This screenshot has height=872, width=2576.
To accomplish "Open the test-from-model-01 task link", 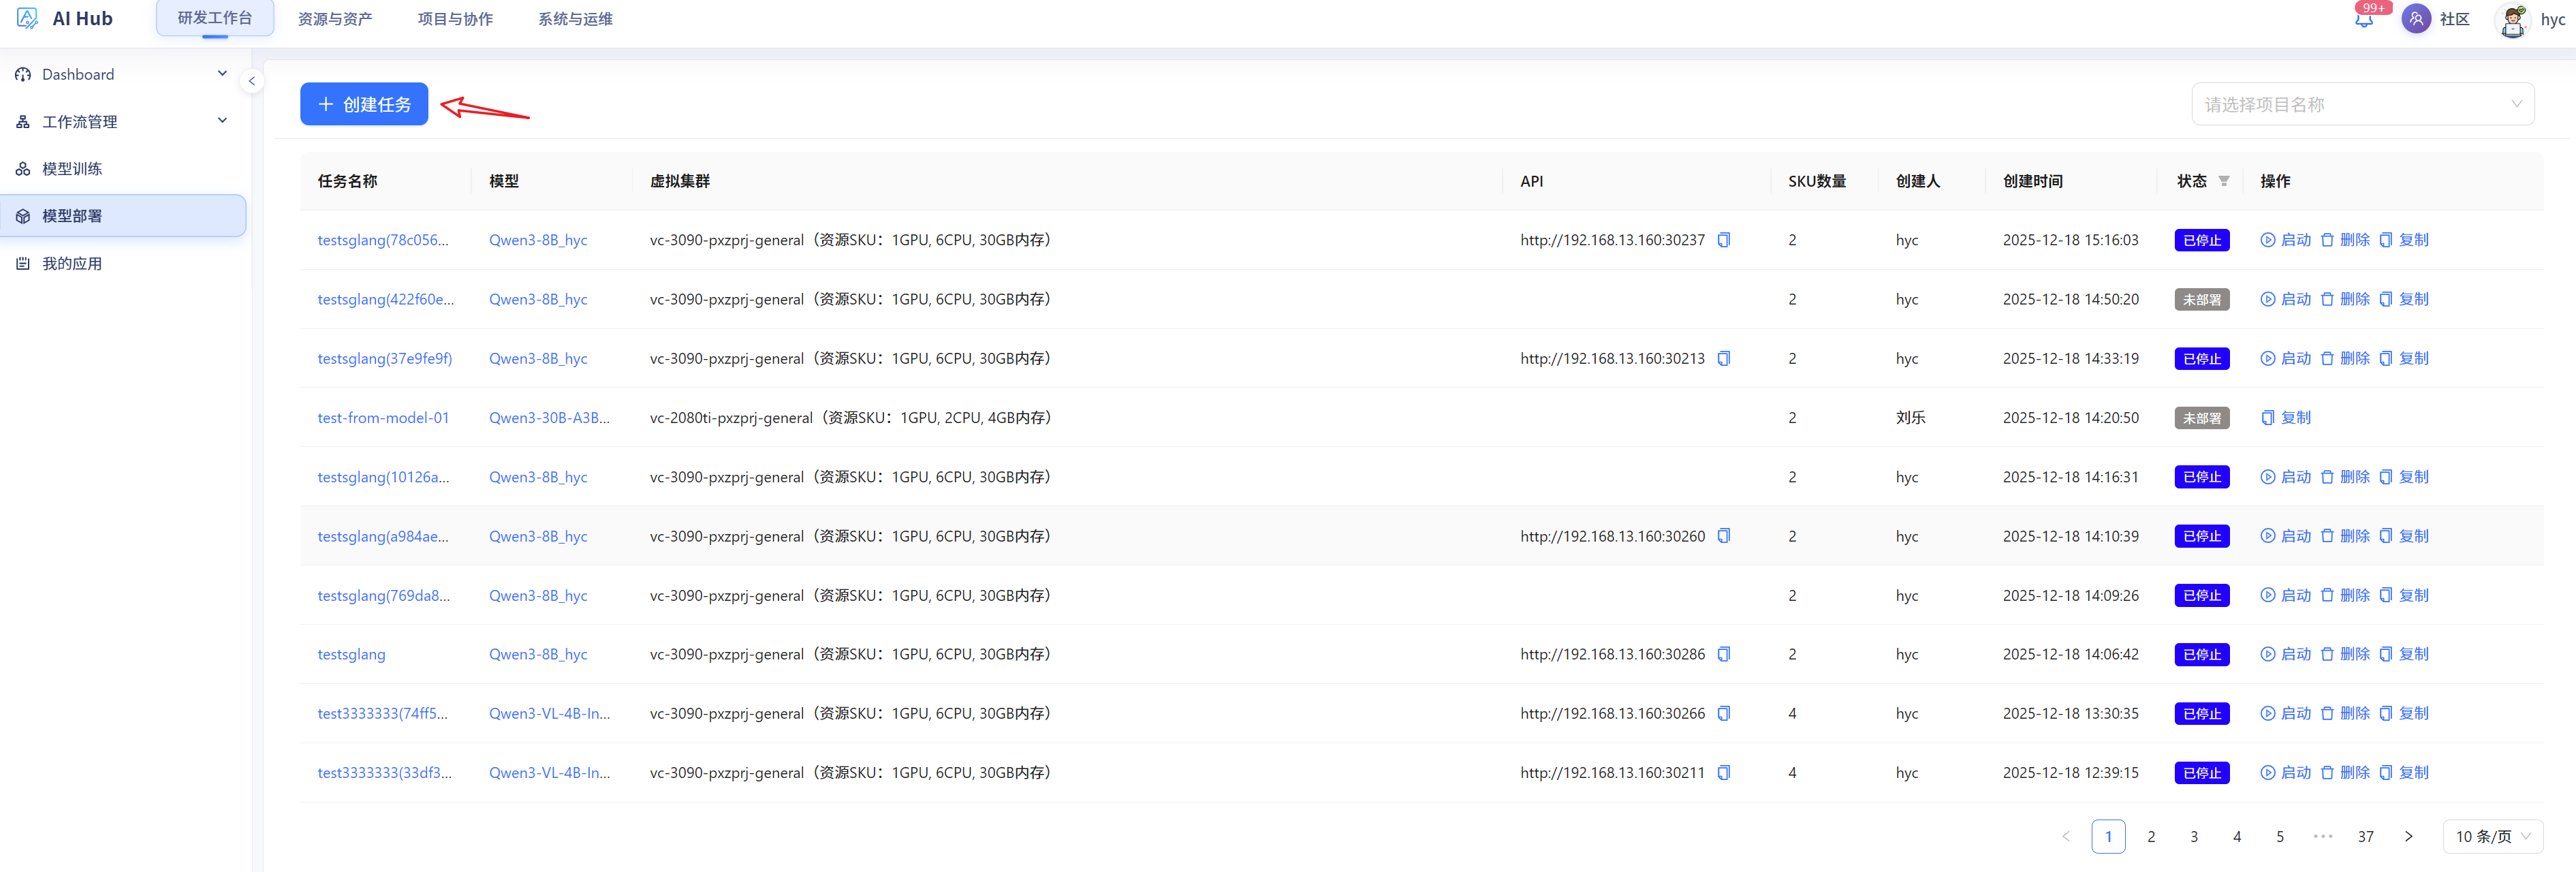I will (x=383, y=417).
